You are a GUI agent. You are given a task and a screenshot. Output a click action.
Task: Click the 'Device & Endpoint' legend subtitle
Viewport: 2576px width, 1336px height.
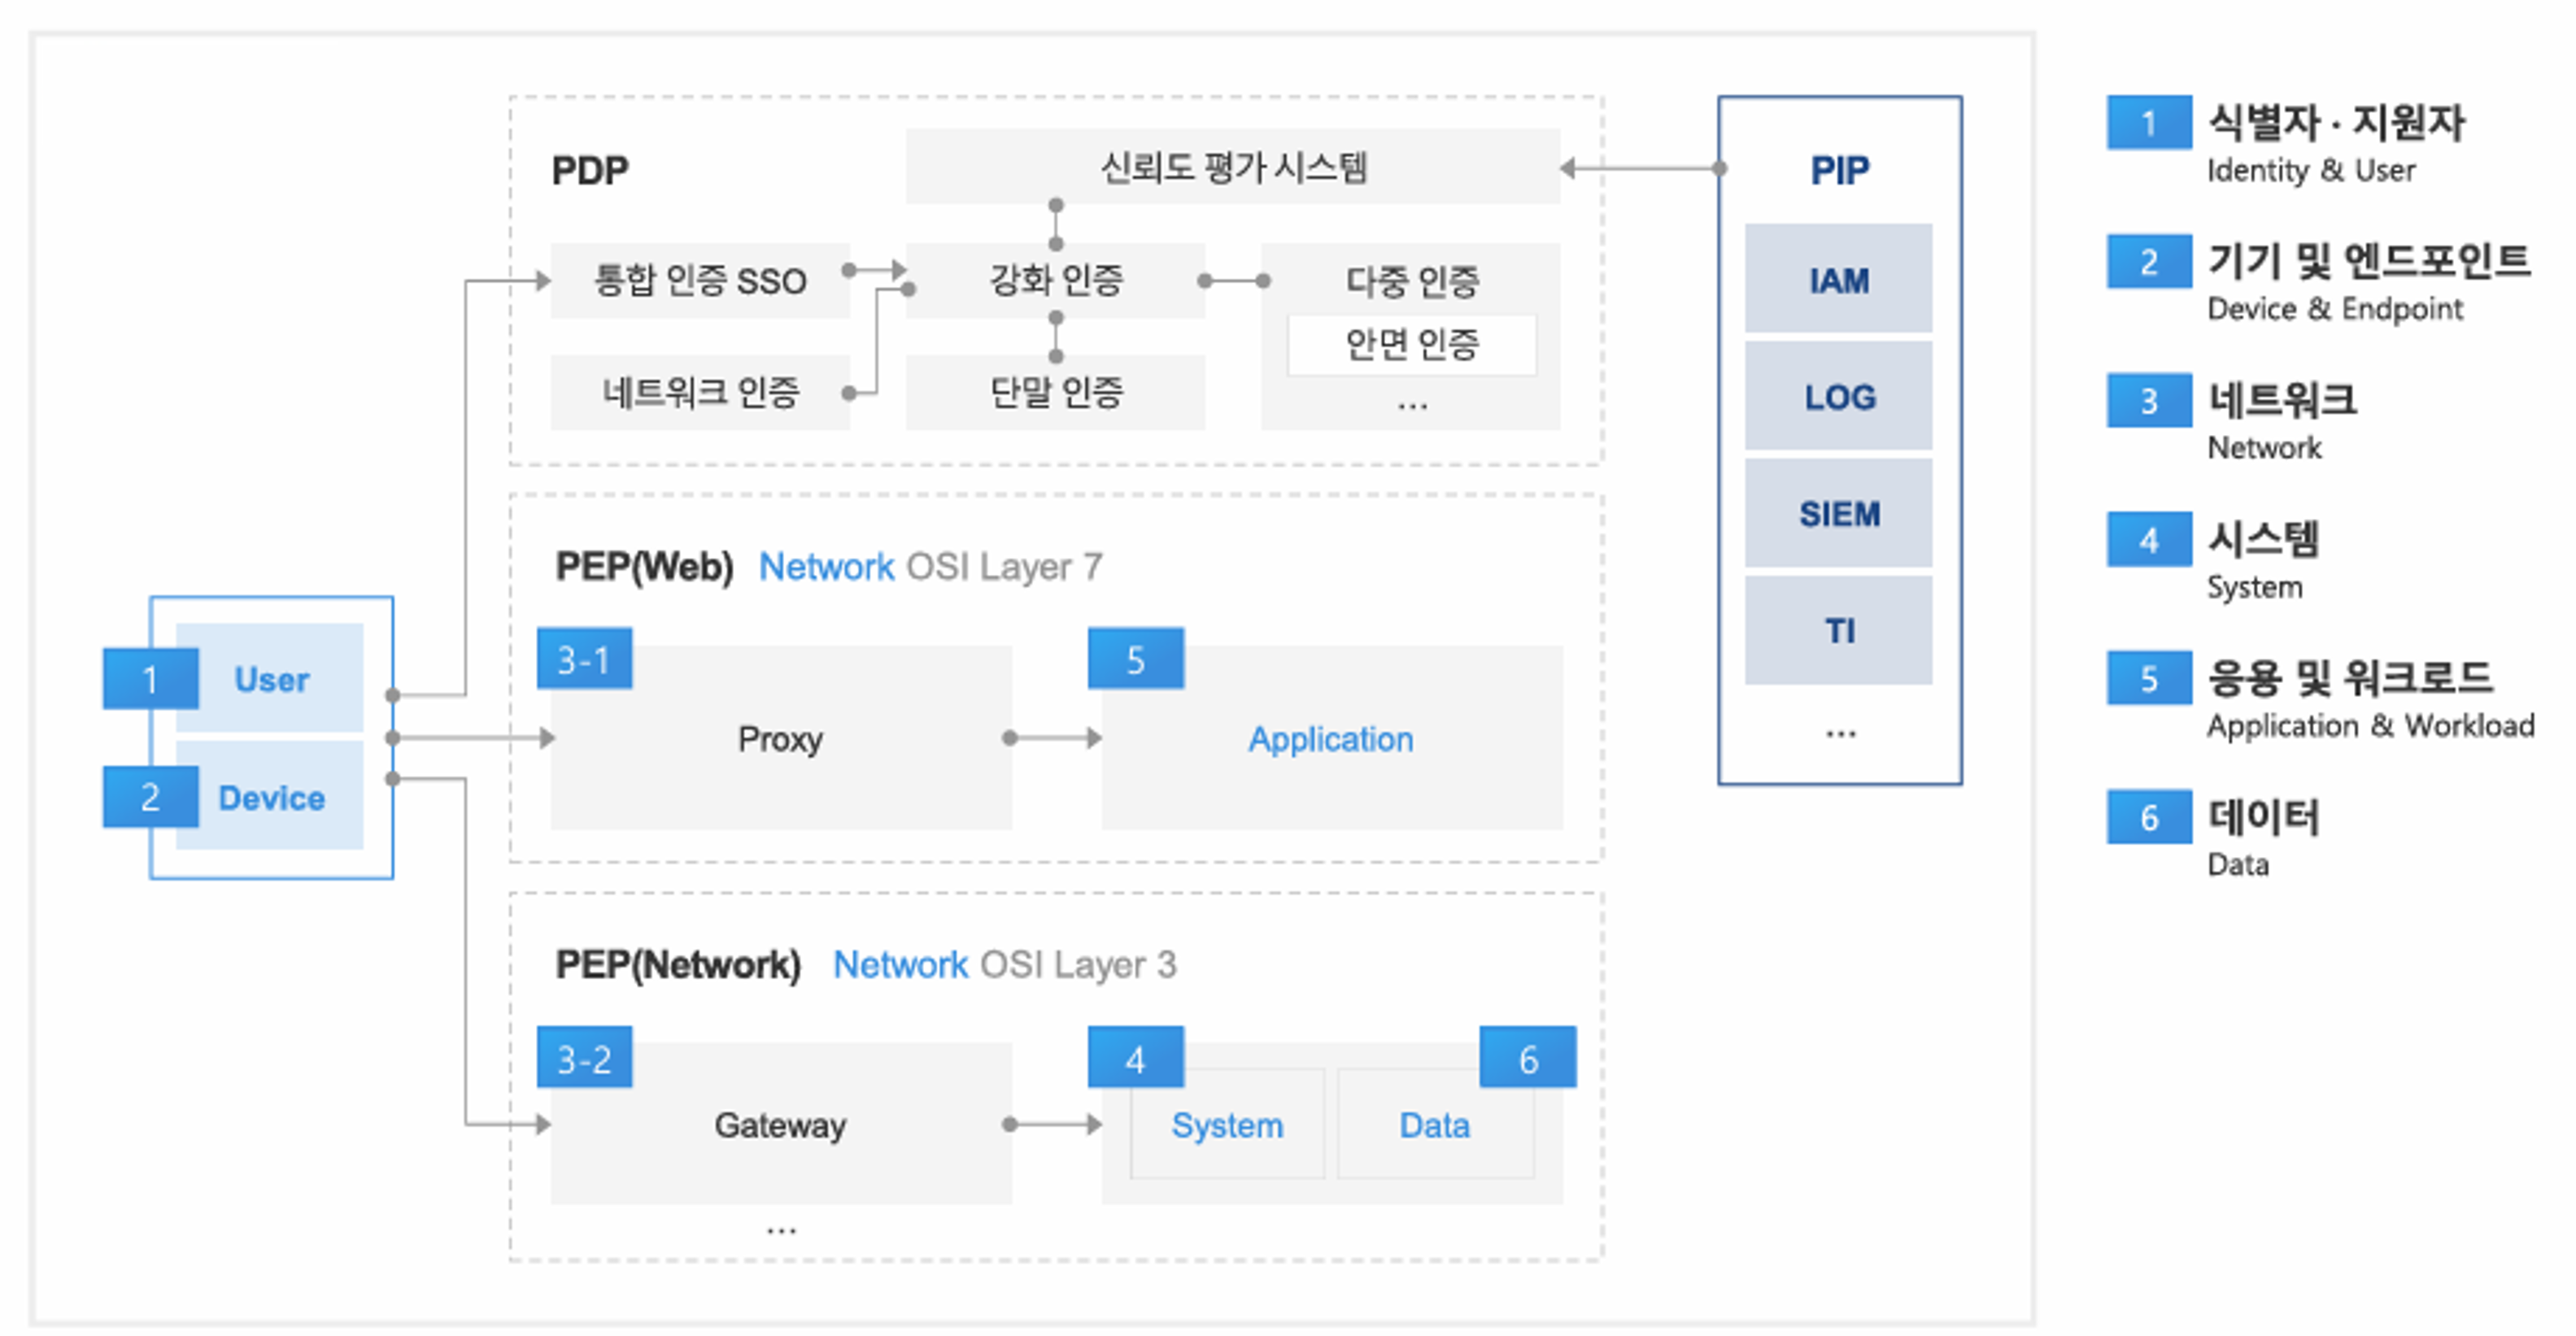[2335, 309]
